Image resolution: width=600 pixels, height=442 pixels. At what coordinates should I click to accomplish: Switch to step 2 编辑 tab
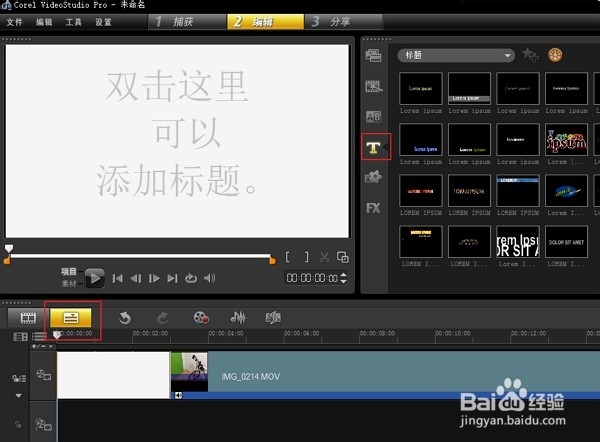pos(266,22)
